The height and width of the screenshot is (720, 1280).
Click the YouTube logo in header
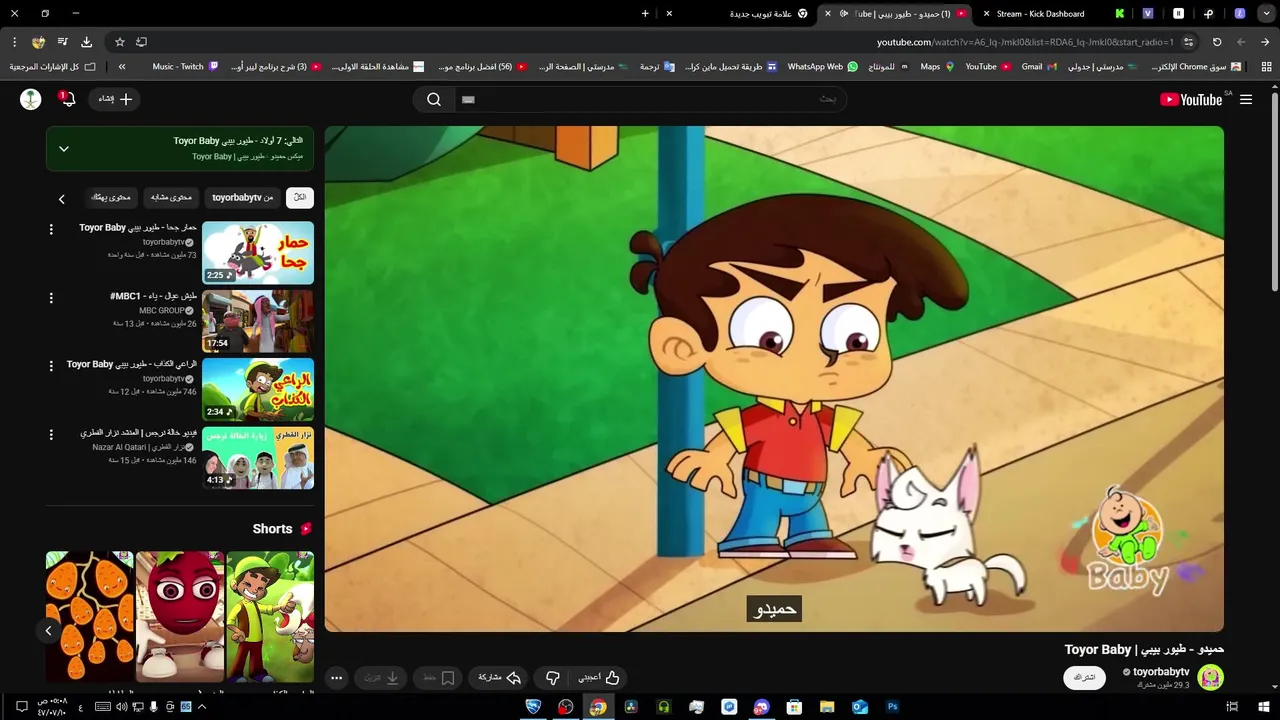coord(1191,99)
